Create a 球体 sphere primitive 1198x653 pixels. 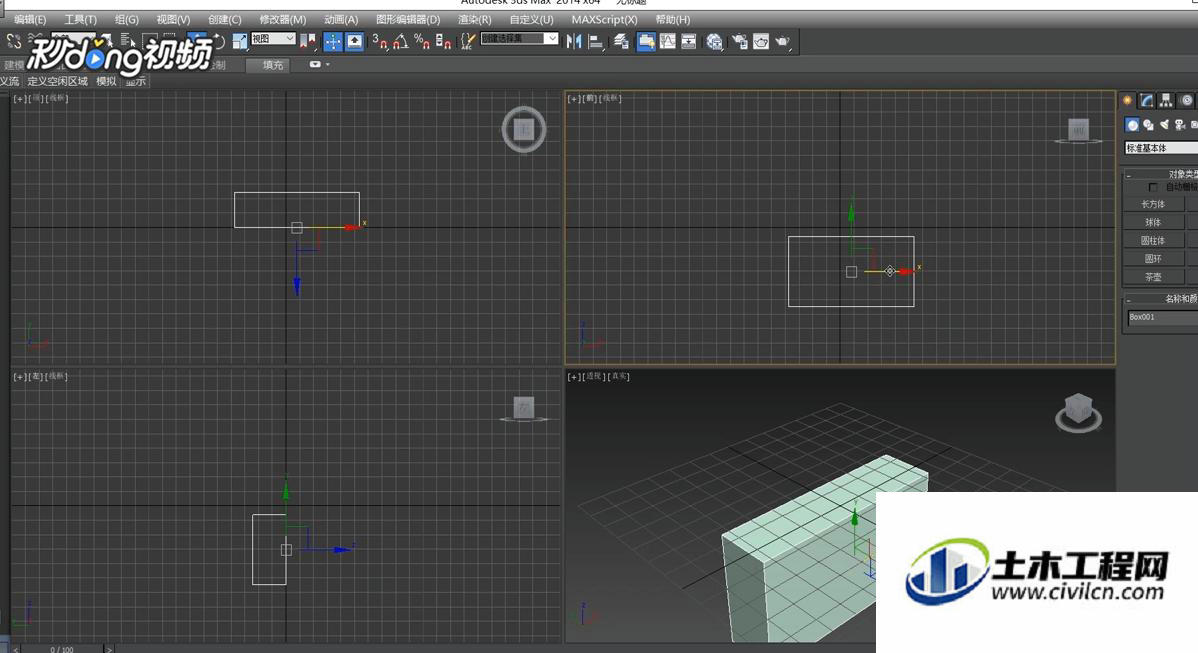(x=1154, y=222)
